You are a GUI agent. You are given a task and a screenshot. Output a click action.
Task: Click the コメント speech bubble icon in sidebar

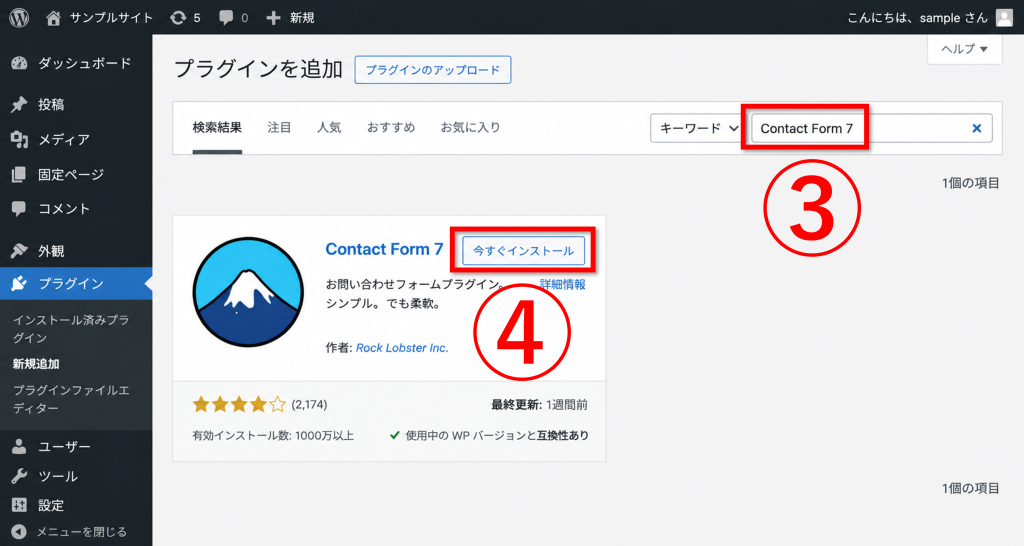[x=20, y=208]
